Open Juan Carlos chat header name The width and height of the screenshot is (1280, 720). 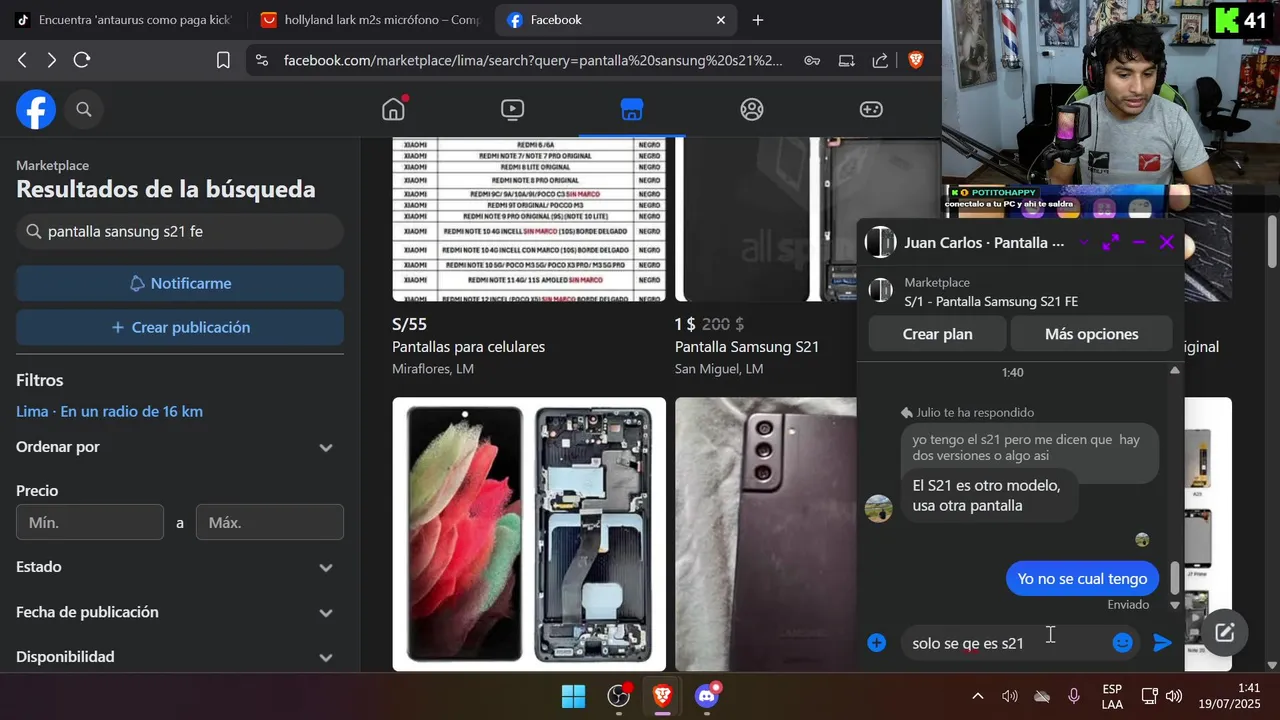pyautogui.click(x=984, y=242)
